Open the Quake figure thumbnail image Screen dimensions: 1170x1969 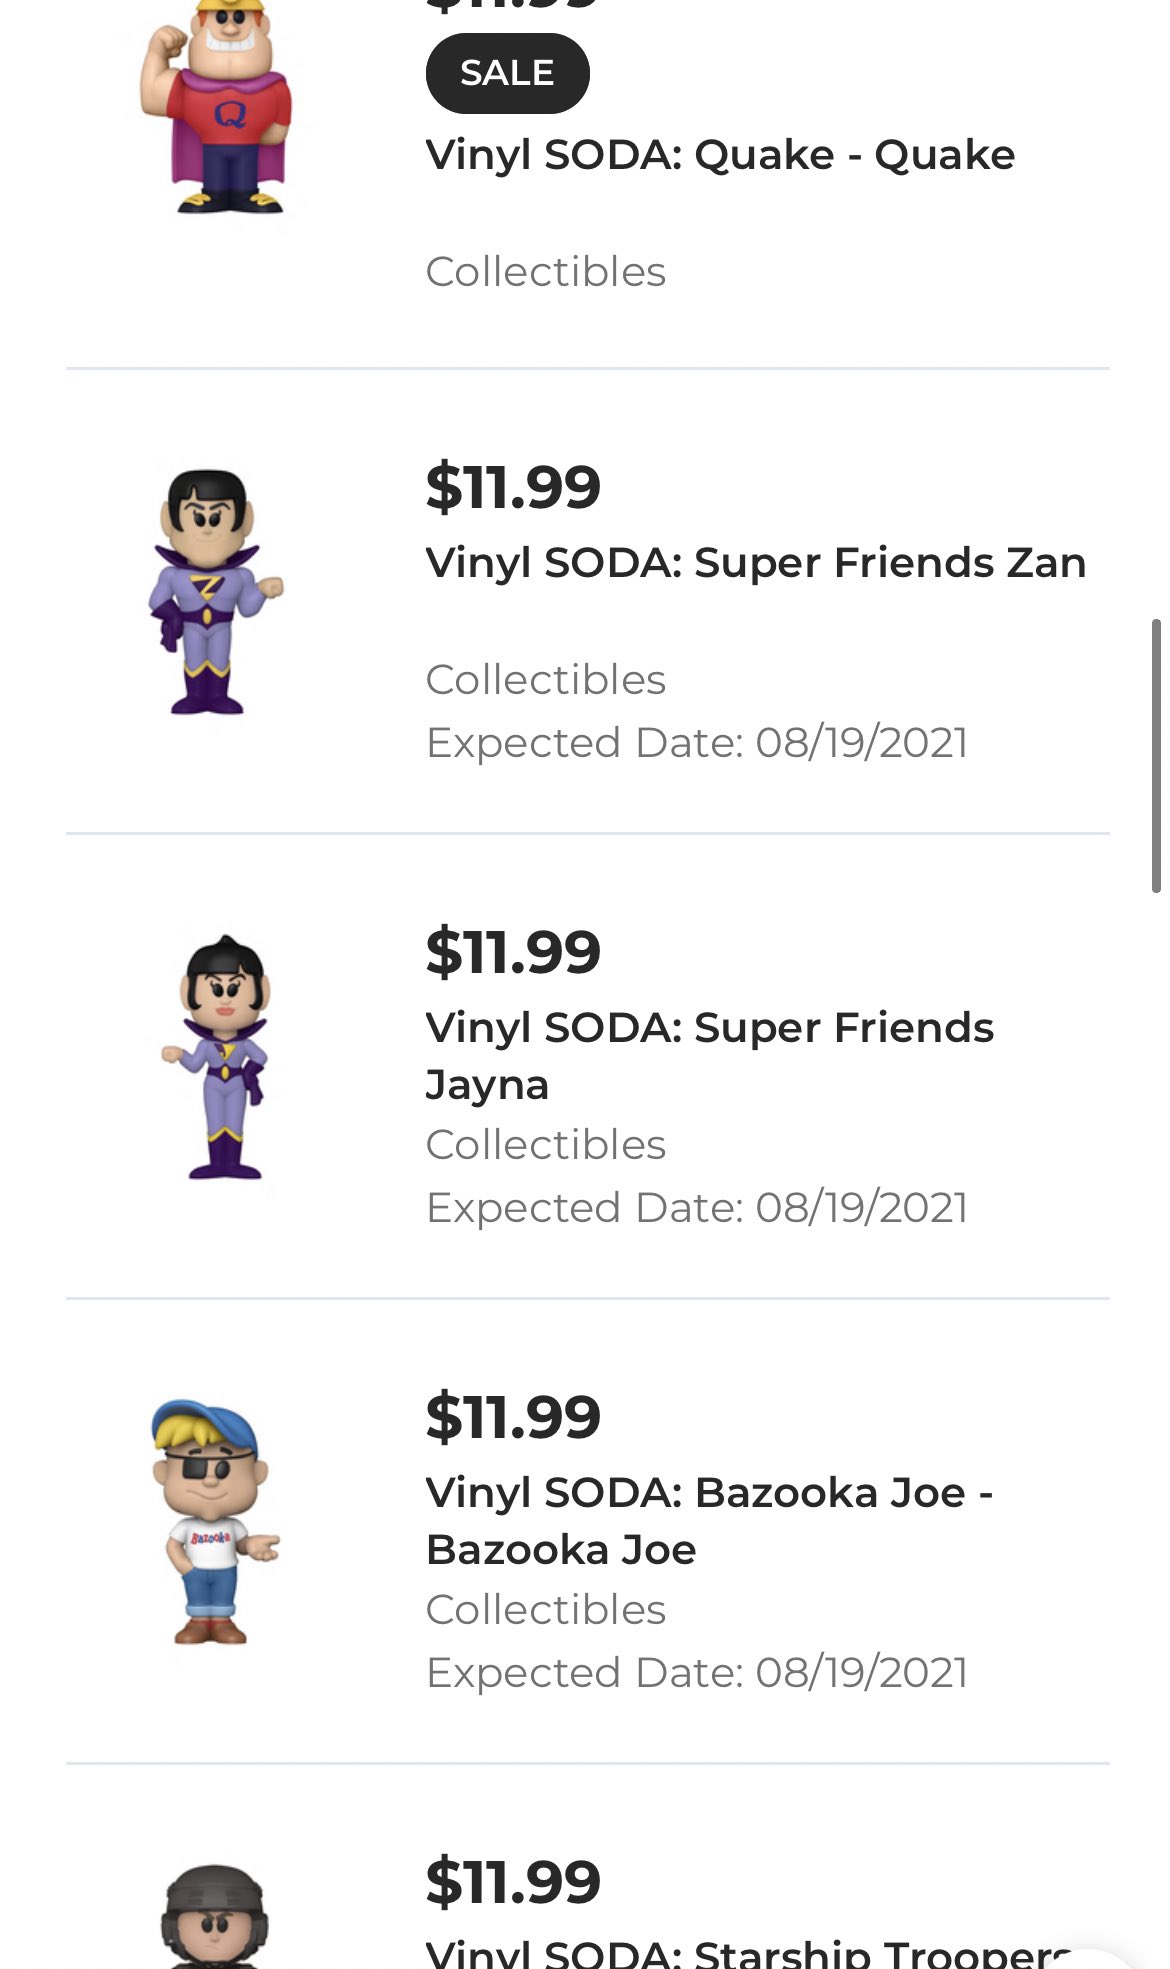pos(217,107)
